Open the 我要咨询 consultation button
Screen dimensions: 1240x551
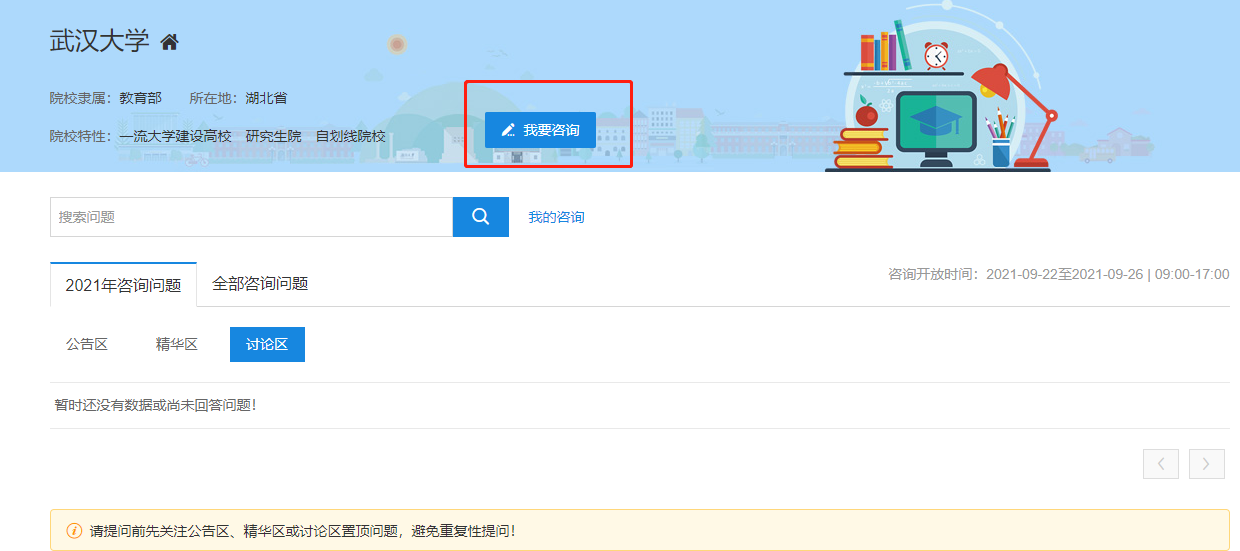coord(540,130)
